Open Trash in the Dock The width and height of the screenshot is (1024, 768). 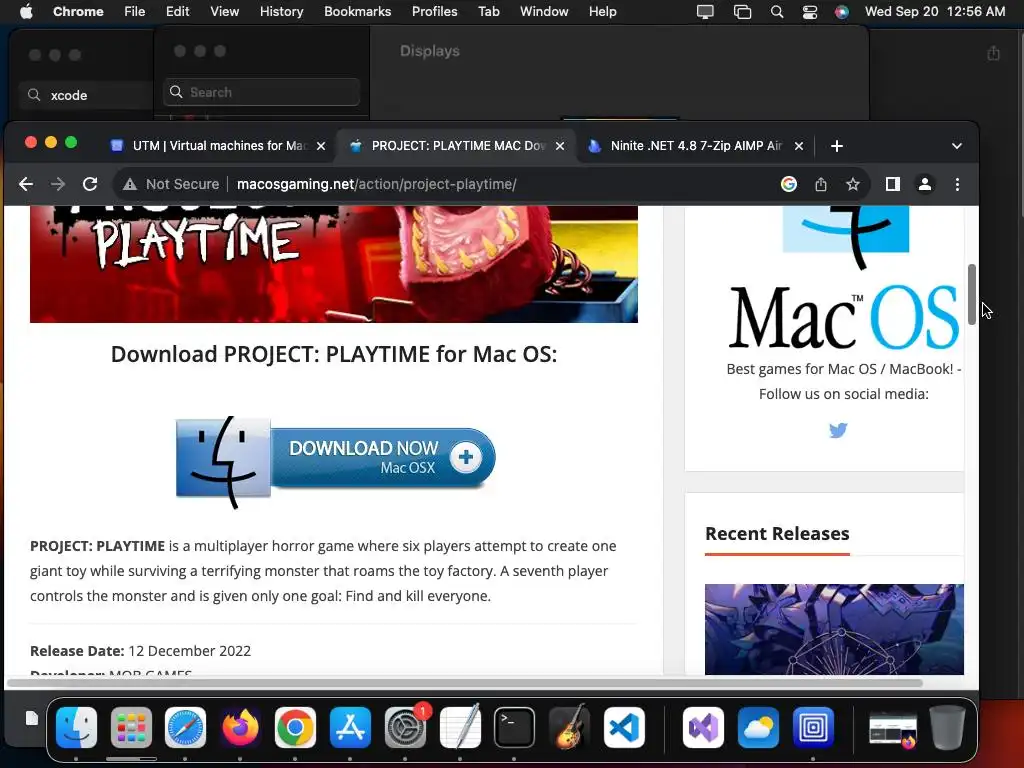point(948,728)
